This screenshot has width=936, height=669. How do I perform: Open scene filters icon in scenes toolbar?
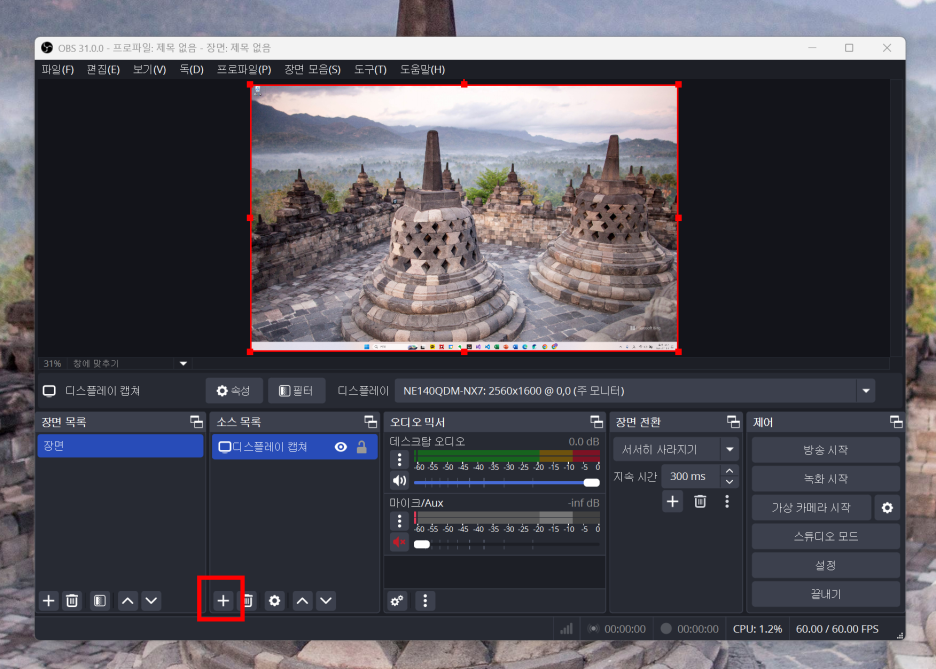coord(100,600)
